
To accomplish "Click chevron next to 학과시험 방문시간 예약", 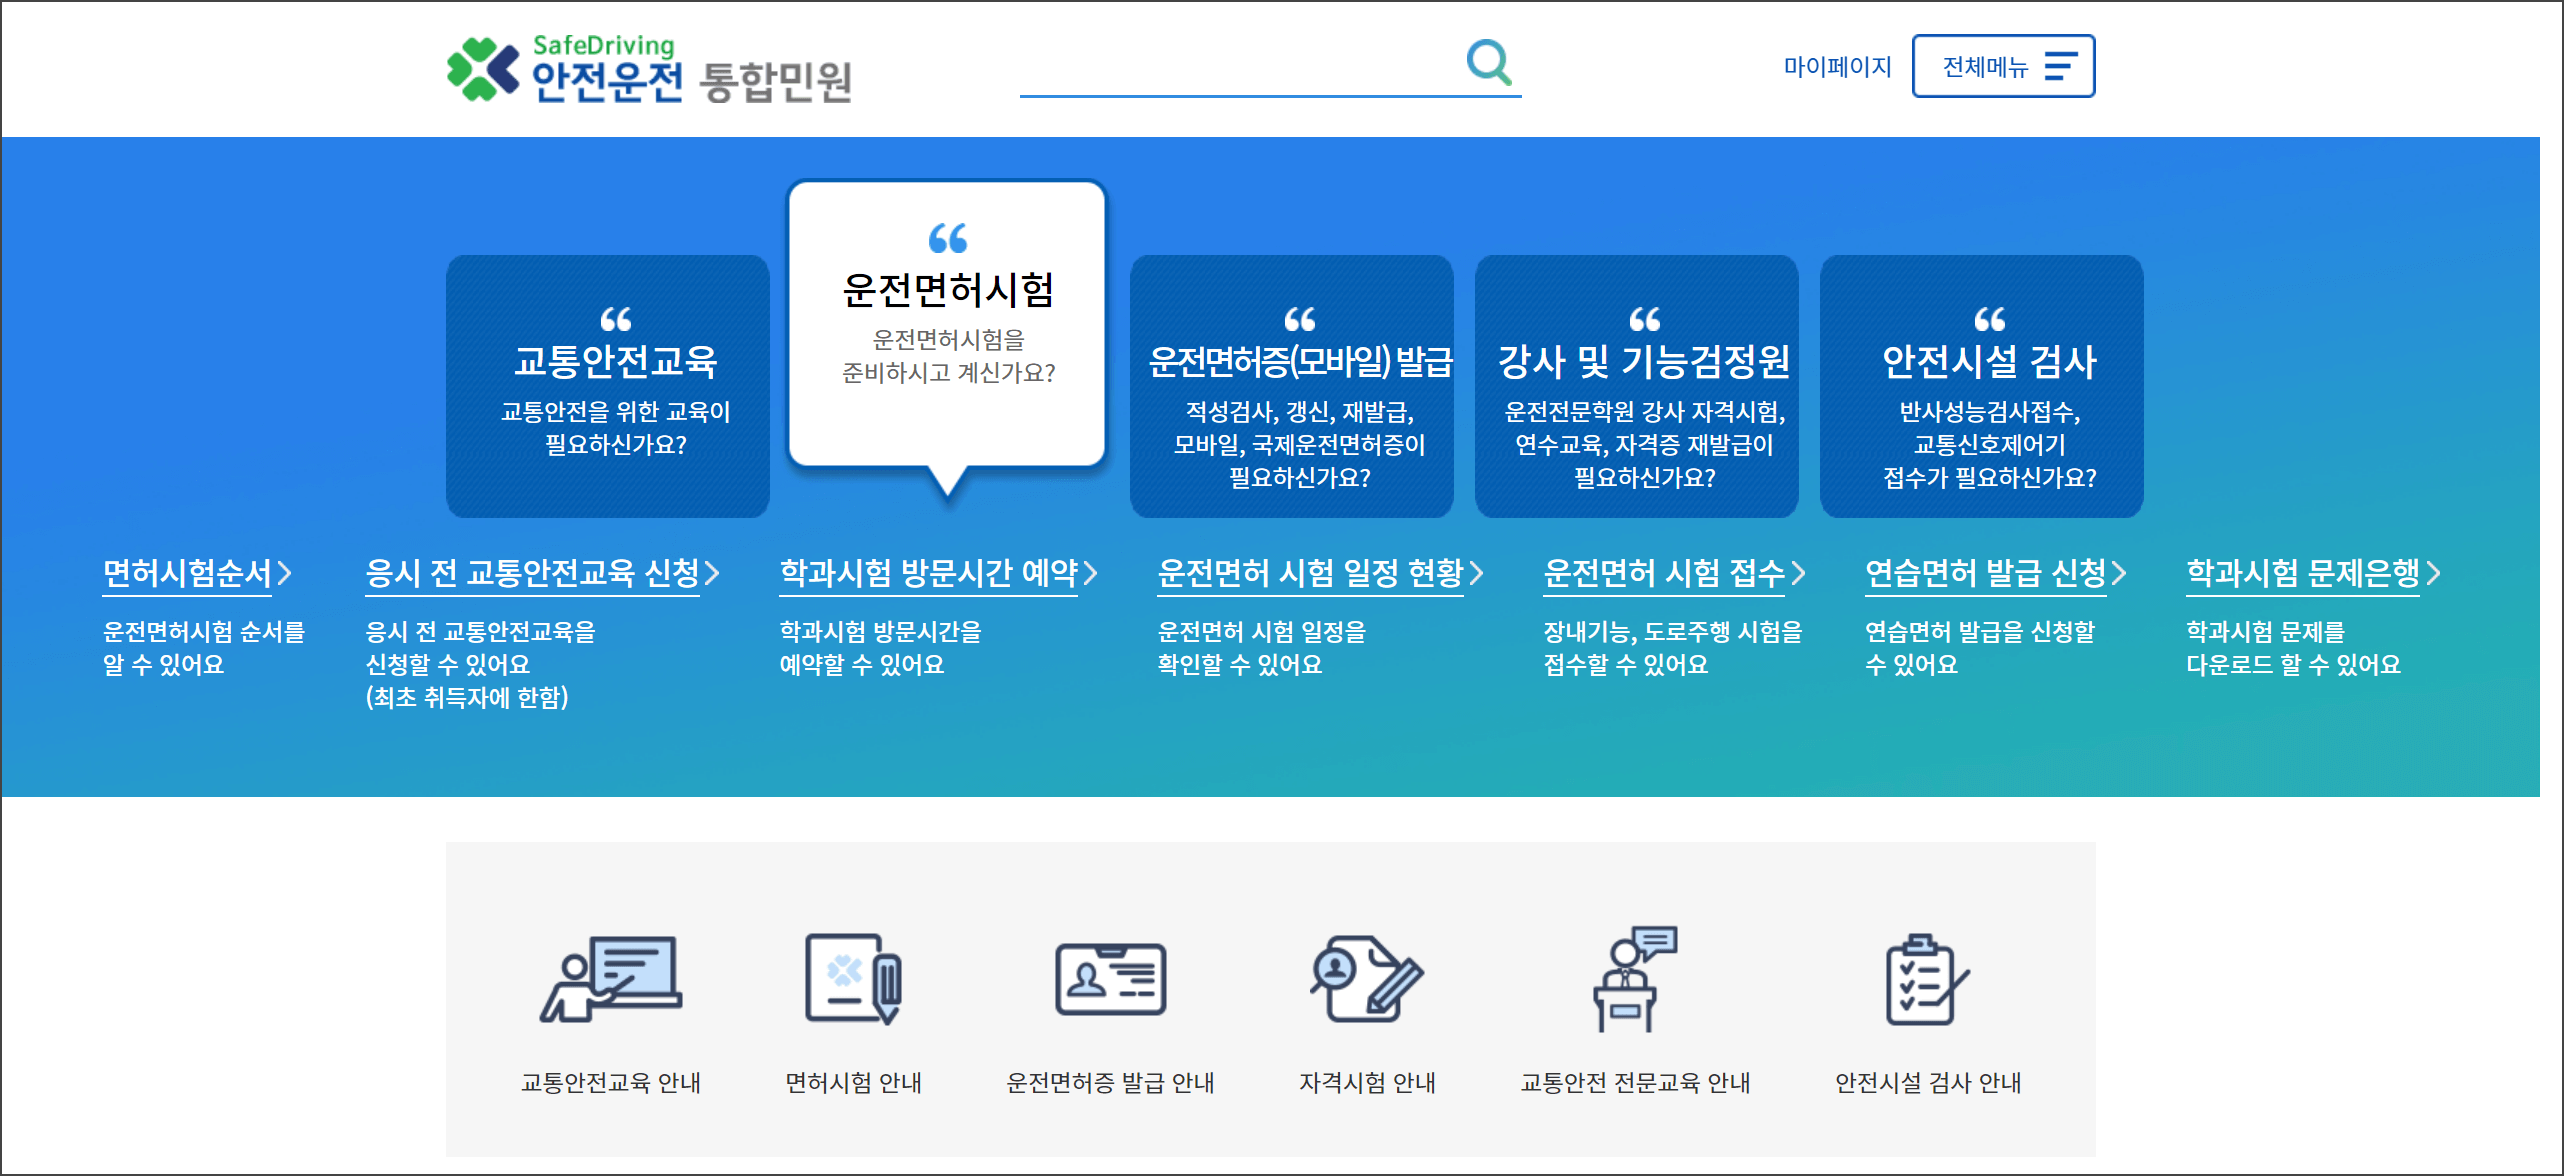I will pos(1091,573).
